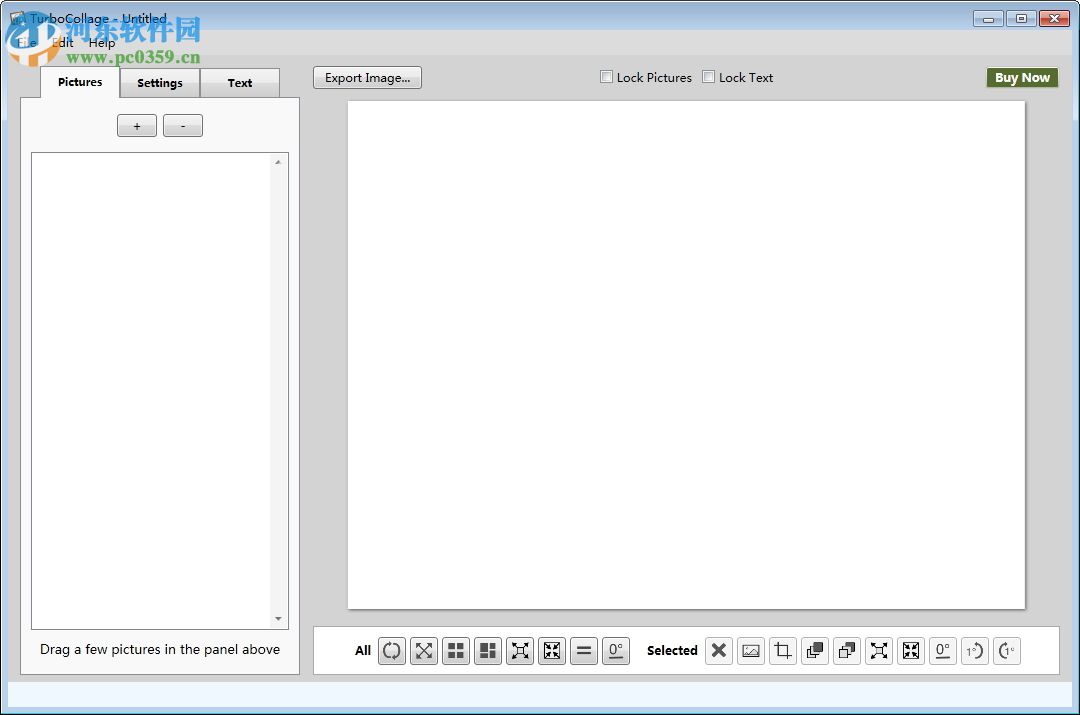Click inside the empty picture list panel
The height and width of the screenshot is (715, 1080).
click(152, 391)
